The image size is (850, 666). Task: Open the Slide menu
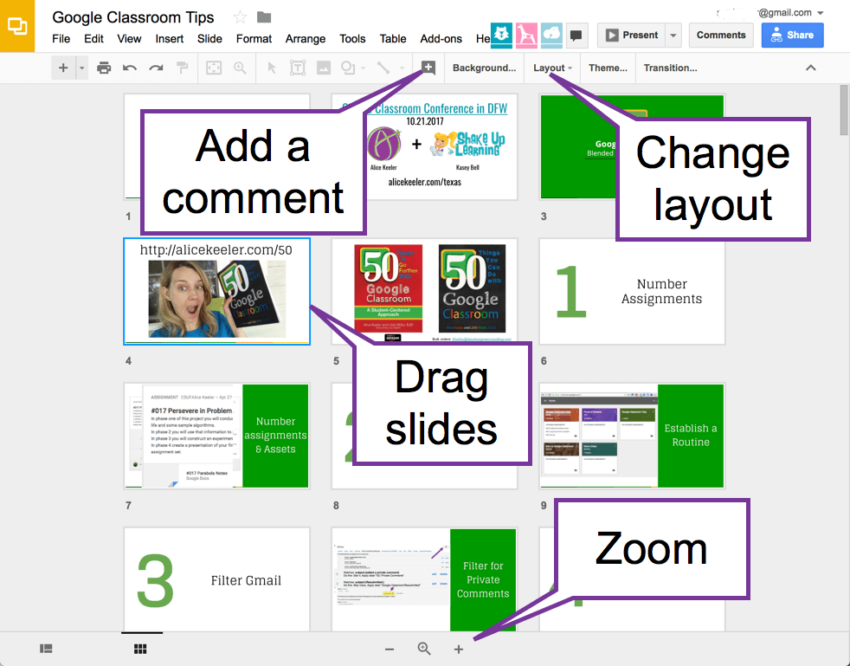pos(211,39)
